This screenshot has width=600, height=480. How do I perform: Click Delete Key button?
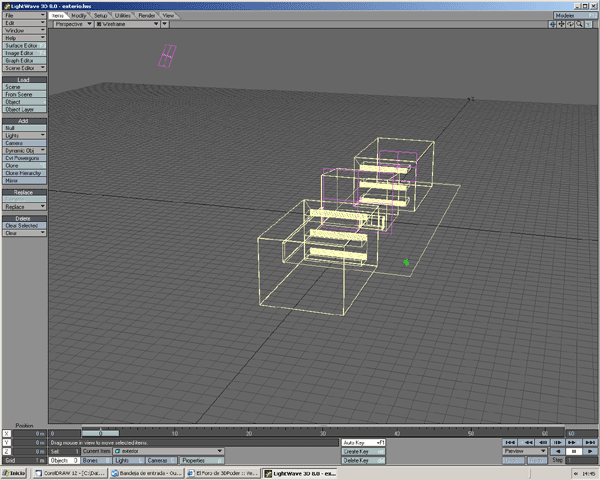coord(364,460)
